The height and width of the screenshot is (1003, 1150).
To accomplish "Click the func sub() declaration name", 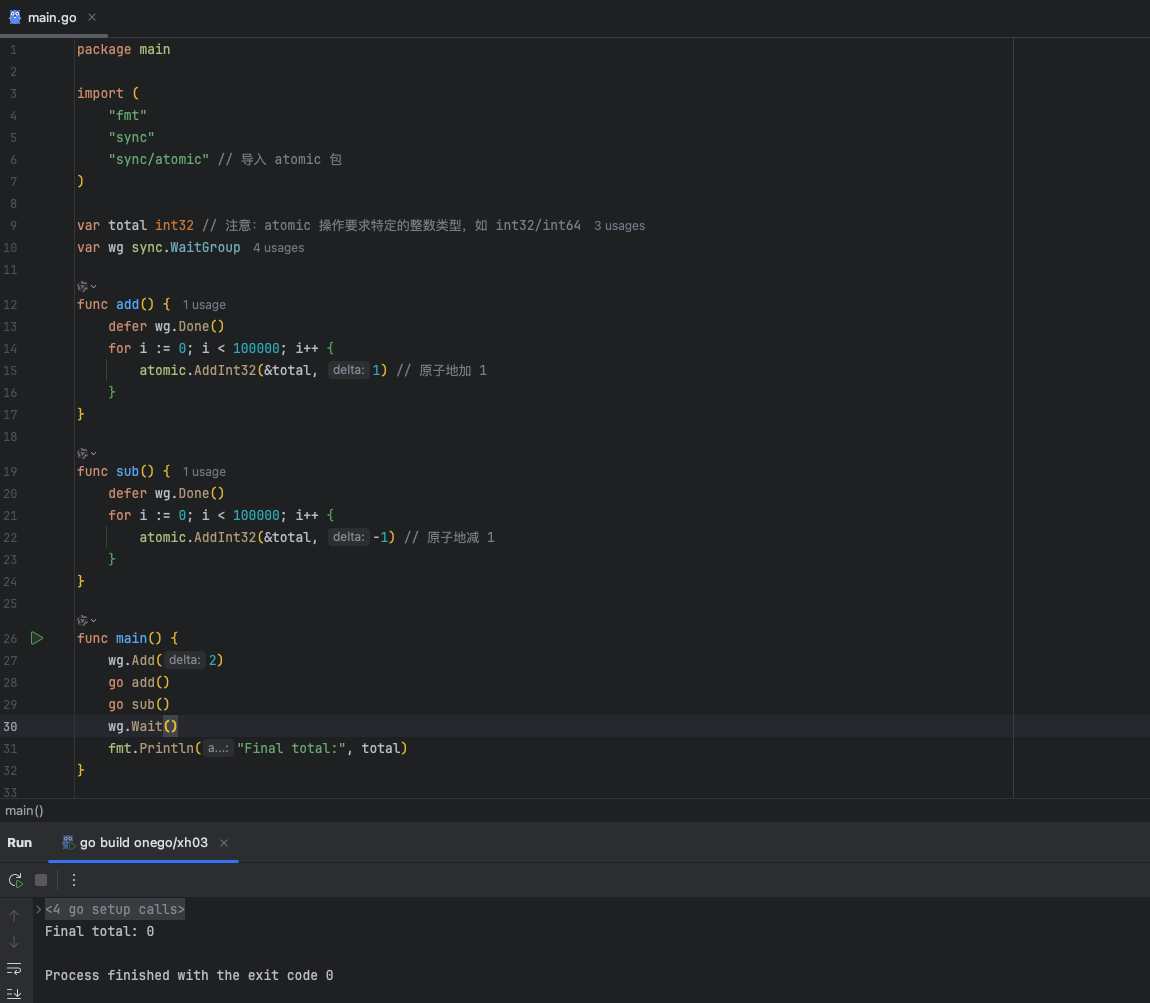I will click(127, 471).
